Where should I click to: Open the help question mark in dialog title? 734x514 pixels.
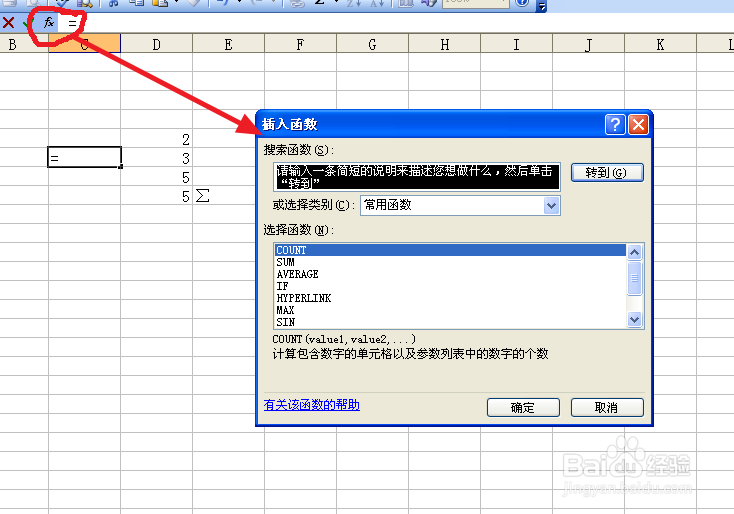pos(615,125)
